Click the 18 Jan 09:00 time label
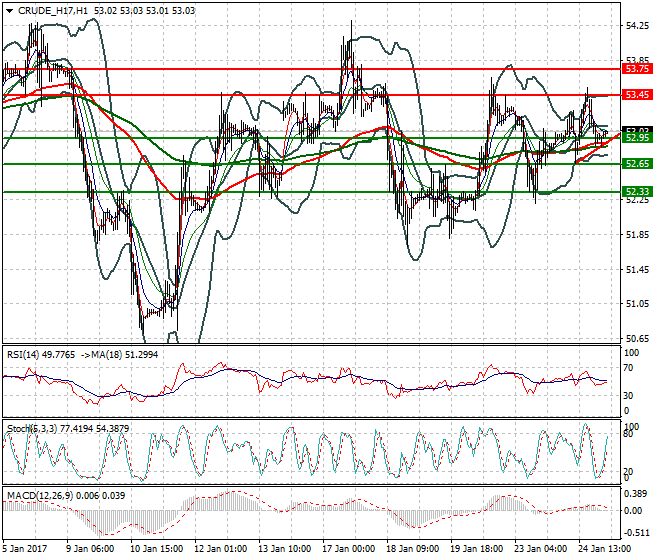 412,549
